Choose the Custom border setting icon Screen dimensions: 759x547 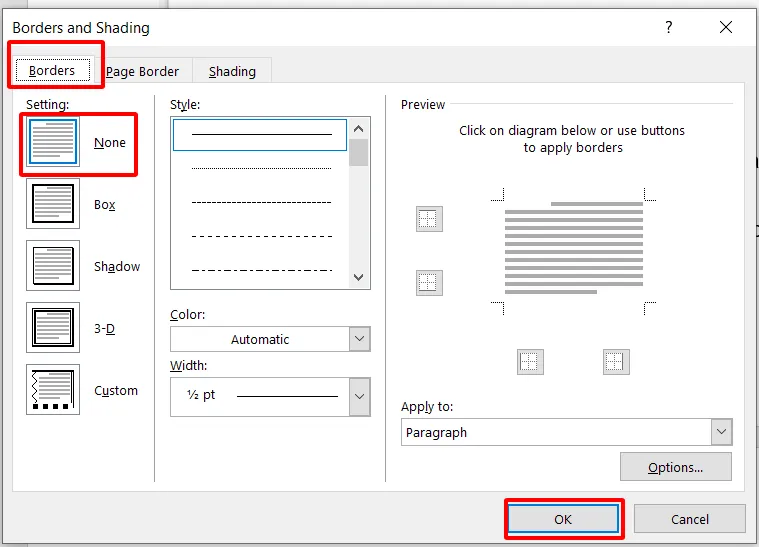(53, 390)
